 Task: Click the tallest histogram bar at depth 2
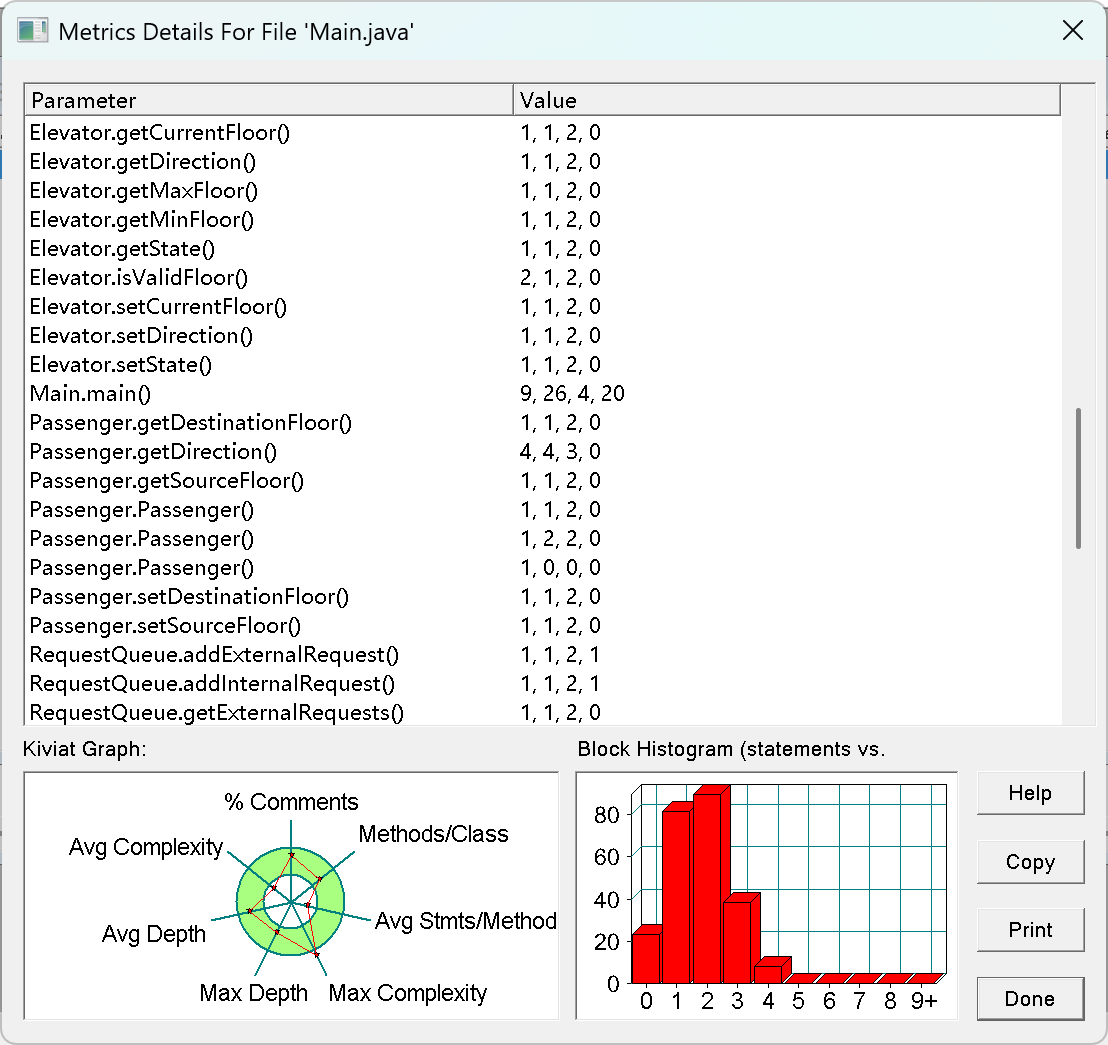coord(708,887)
